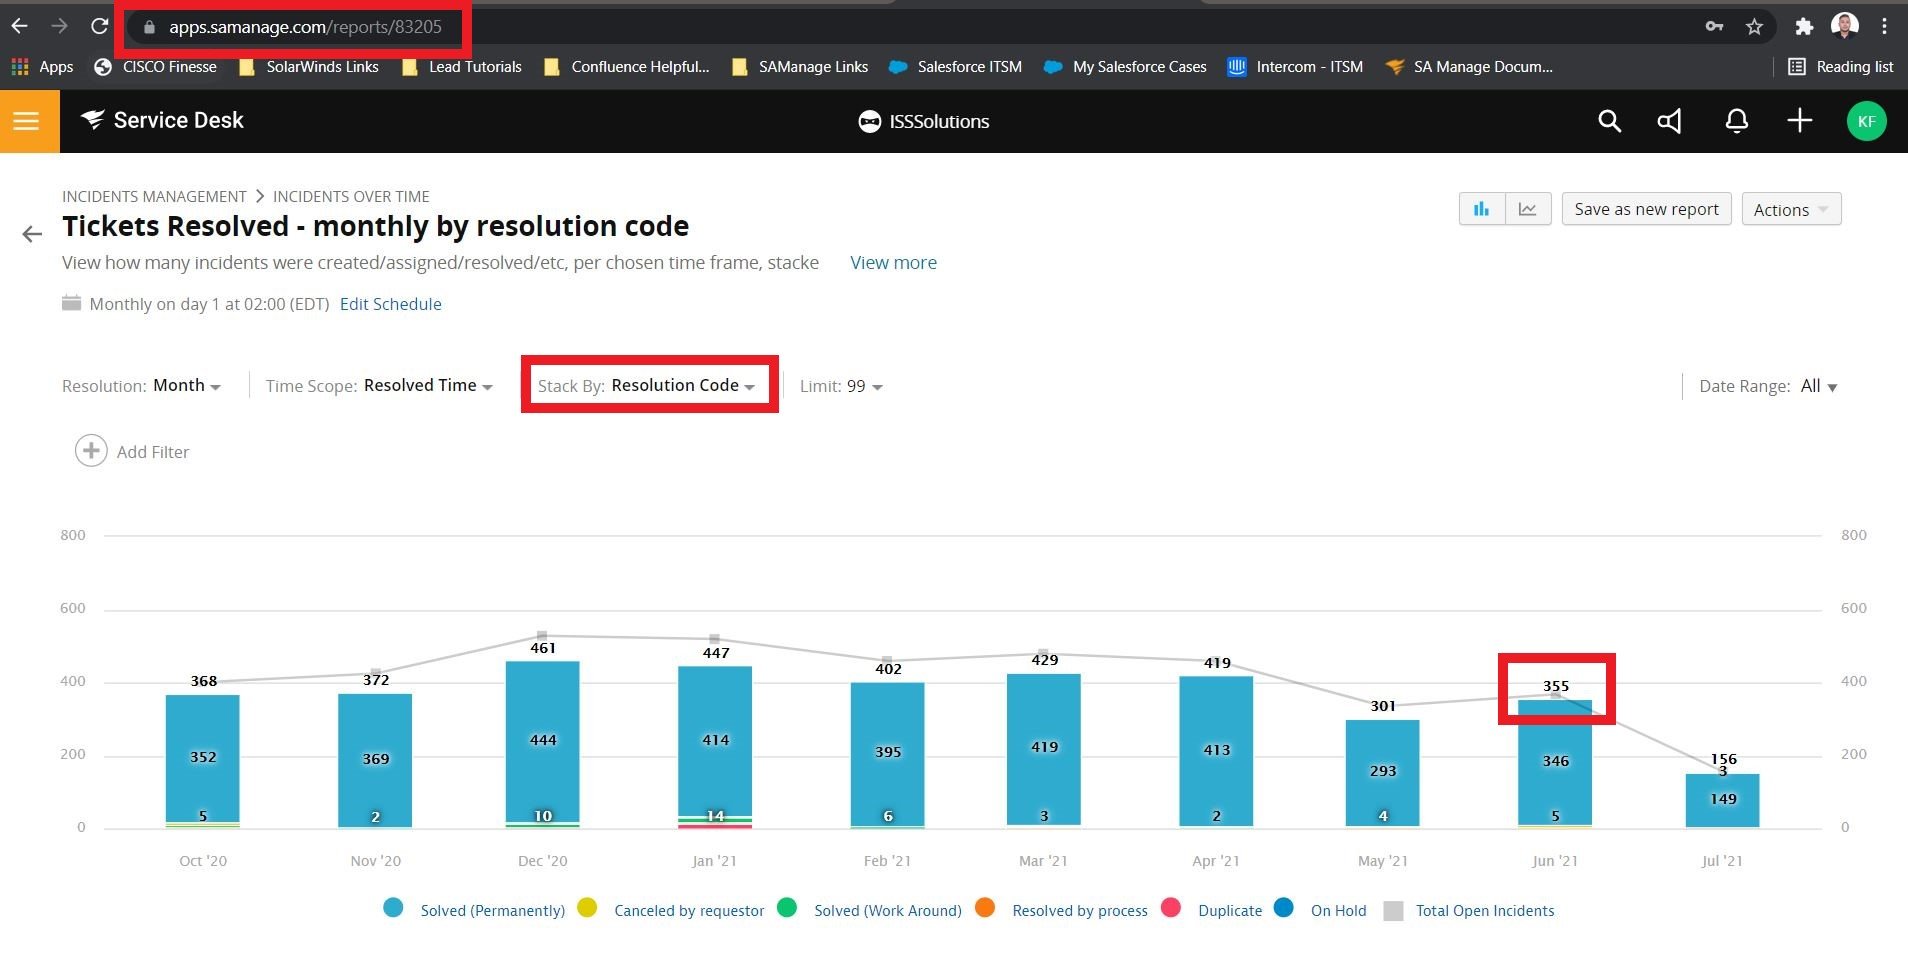The height and width of the screenshot is (980, 1908).
Task: Toggle Resolved by process legend series
Action: click(1062, 910)
